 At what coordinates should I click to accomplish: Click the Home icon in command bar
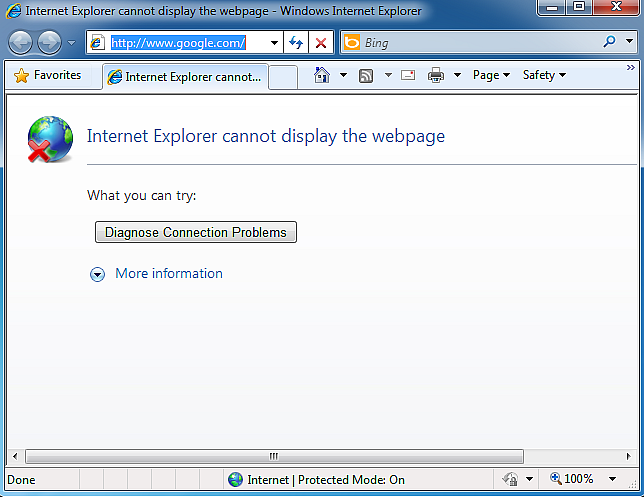[x=321, y=75]
